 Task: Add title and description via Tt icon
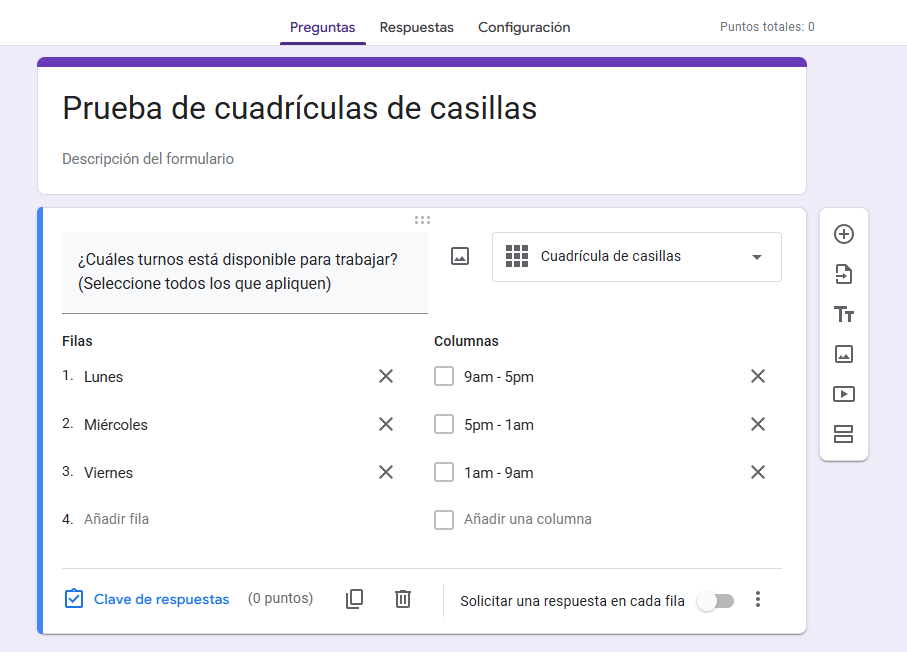844,314
